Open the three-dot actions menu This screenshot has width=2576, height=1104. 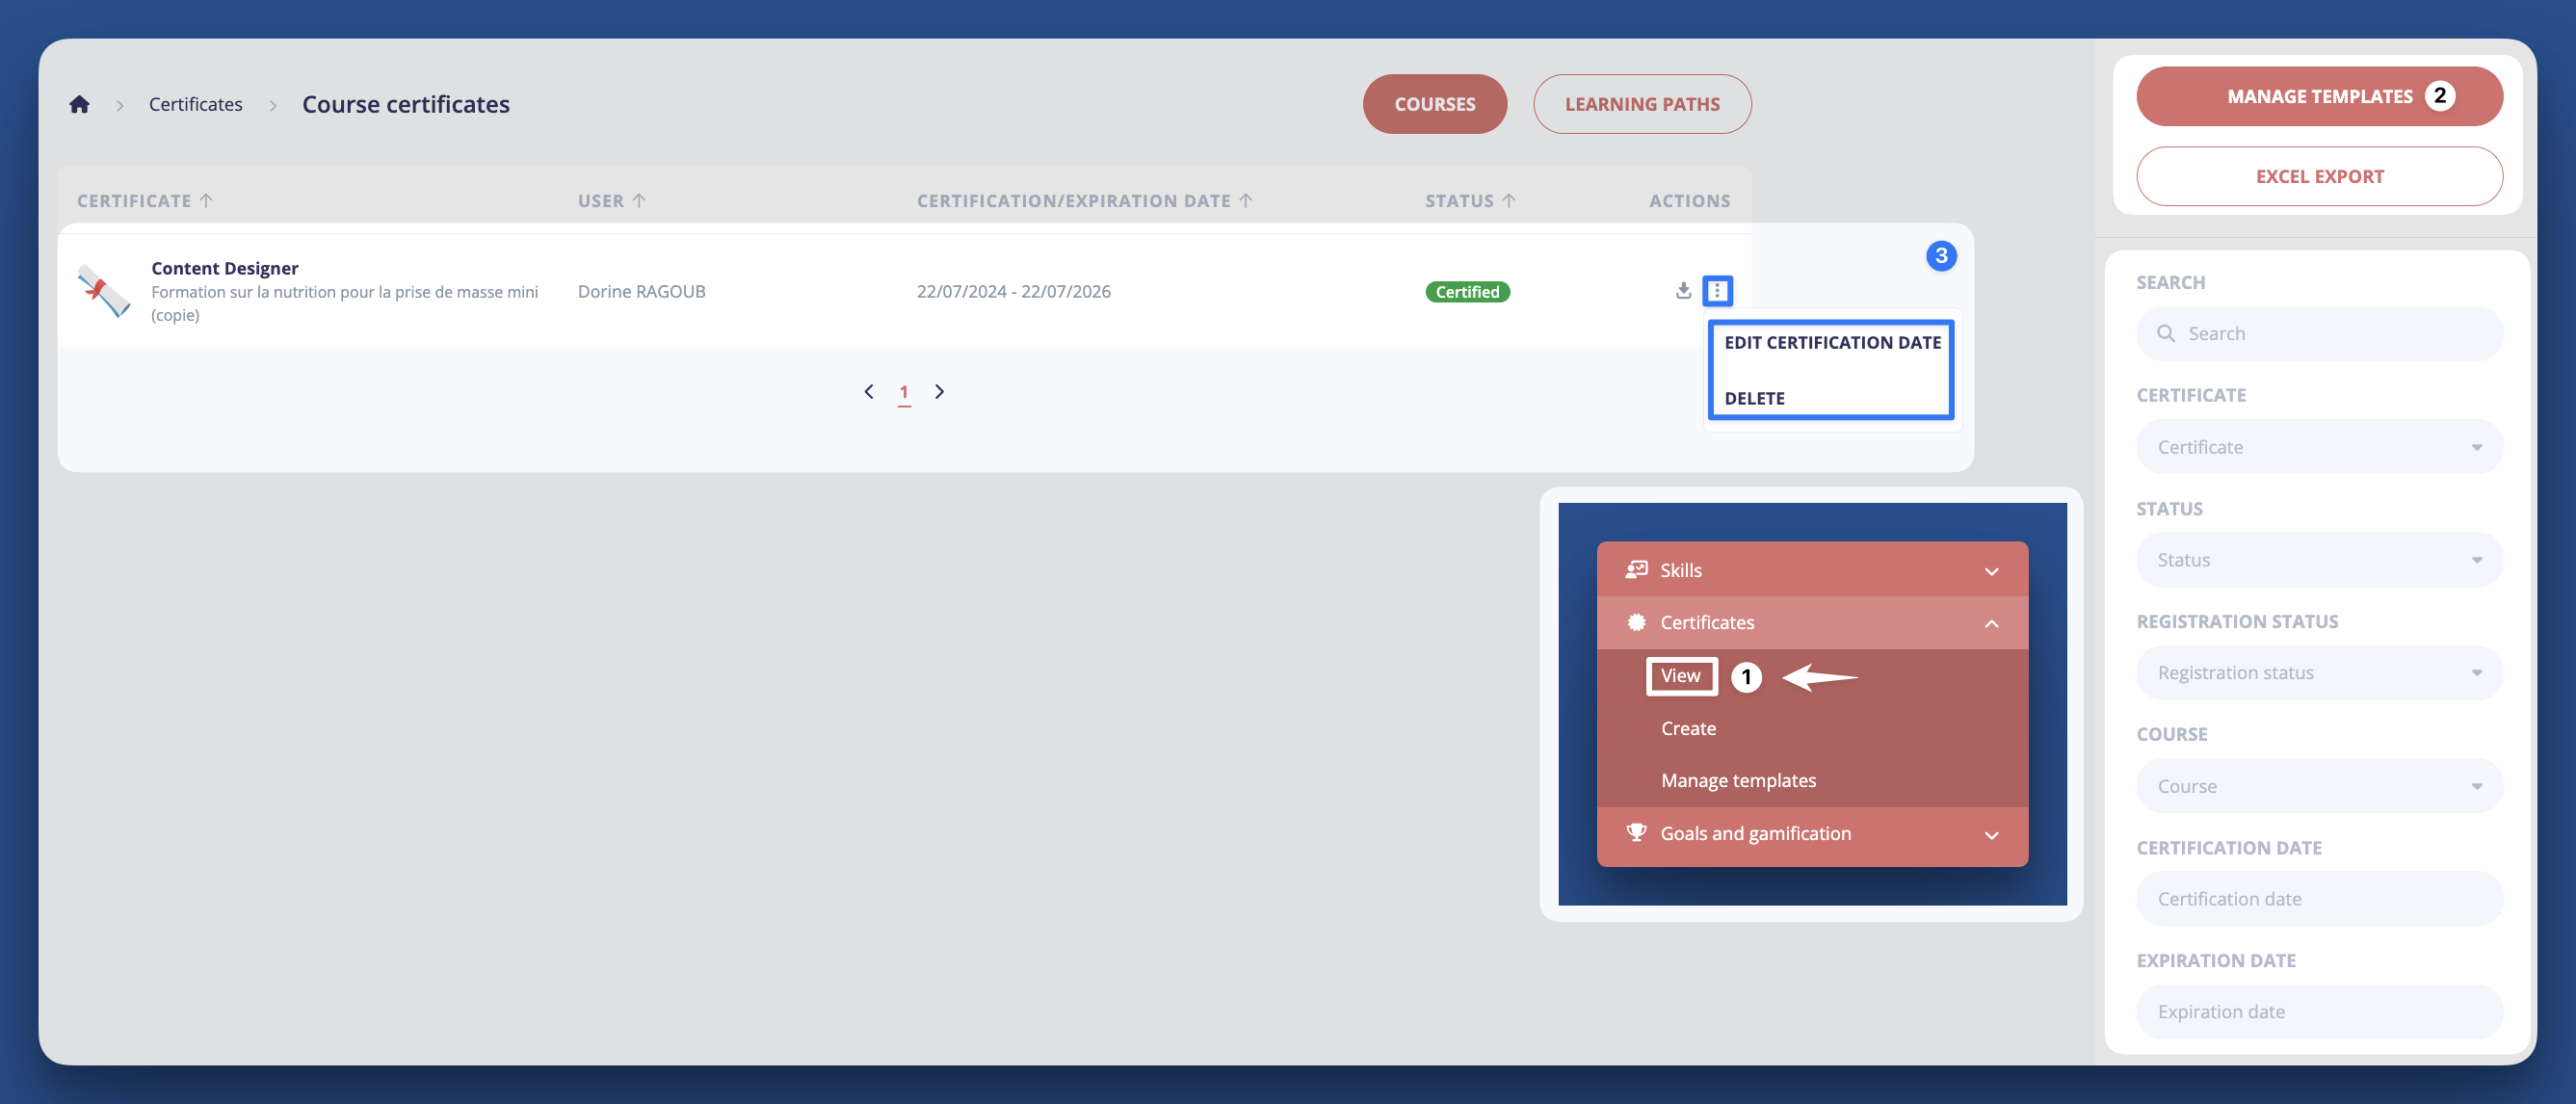click(1717, 291)
